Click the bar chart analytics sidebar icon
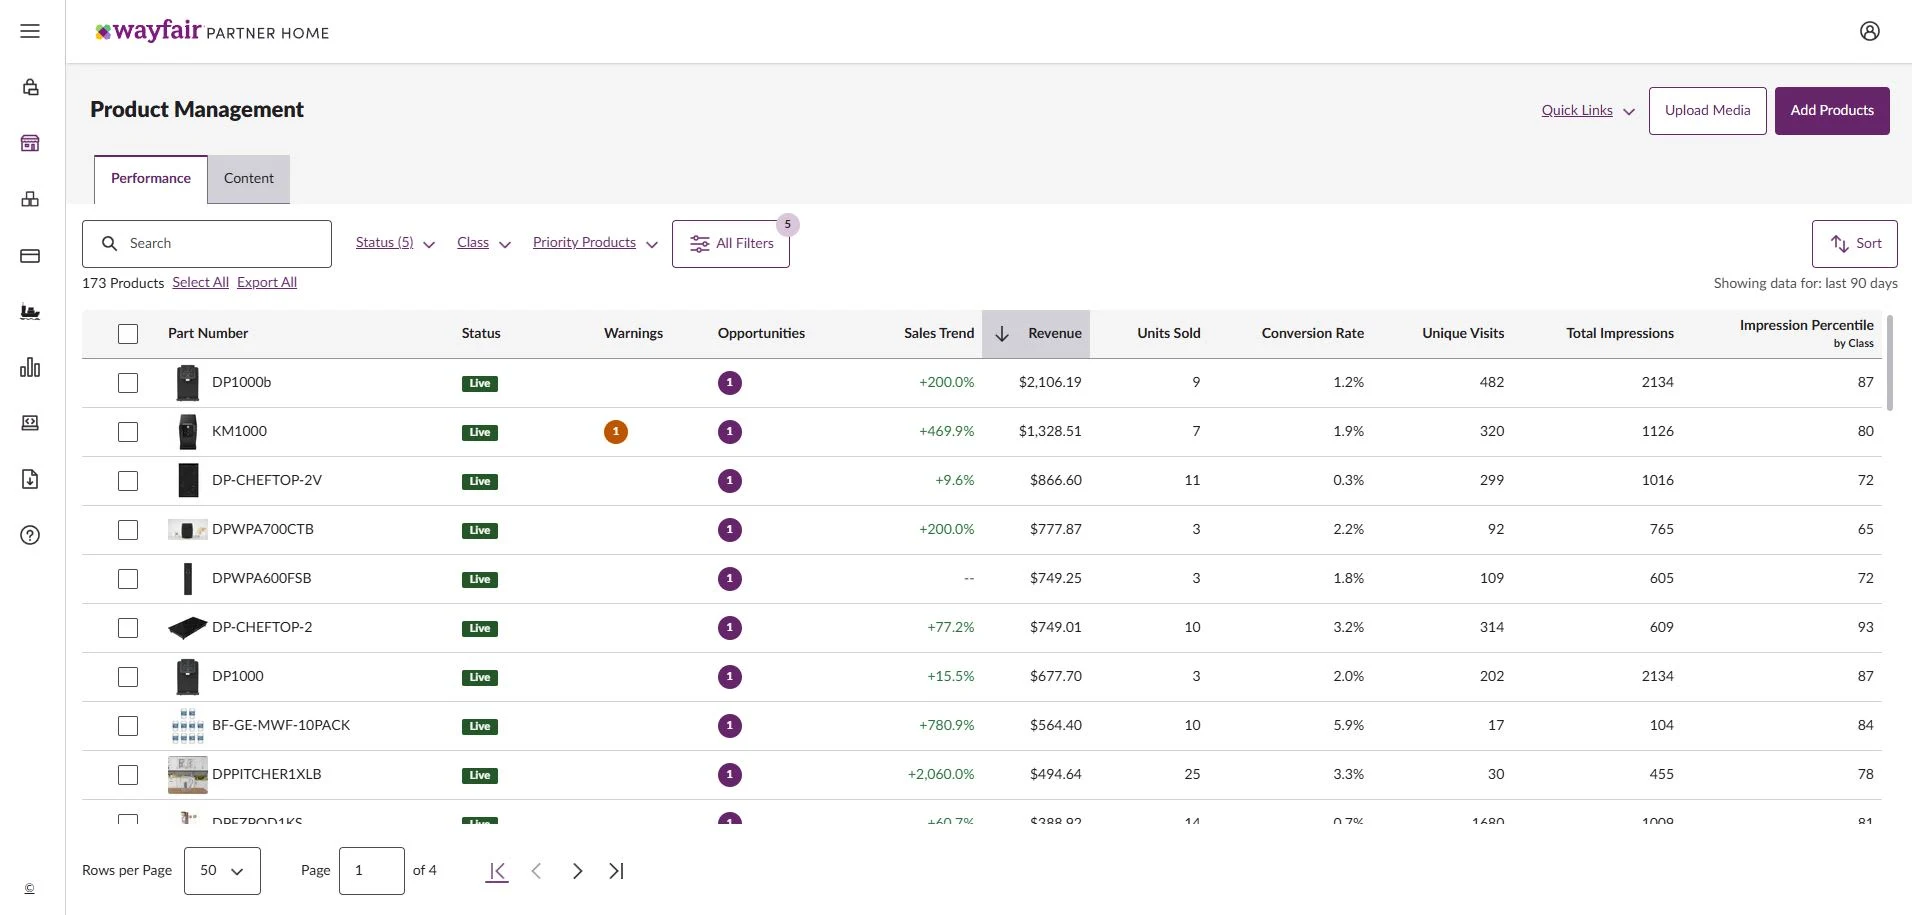The image size is (1912, 915). click(x=30, y=368)
